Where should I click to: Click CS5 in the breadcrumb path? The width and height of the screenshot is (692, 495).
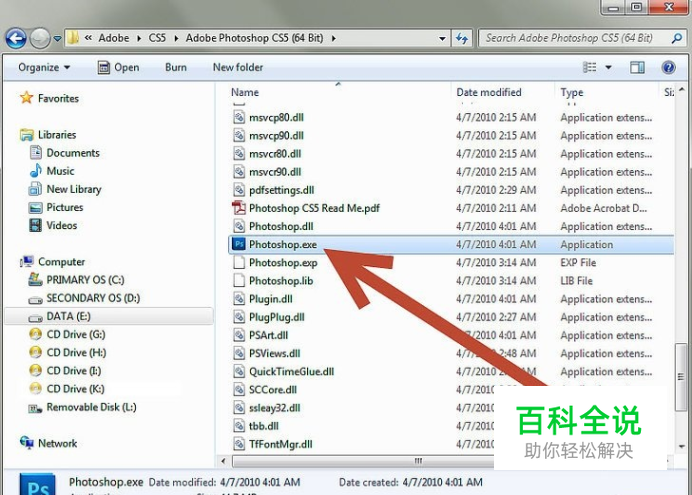pyautogui.click(x=157, y=38)
